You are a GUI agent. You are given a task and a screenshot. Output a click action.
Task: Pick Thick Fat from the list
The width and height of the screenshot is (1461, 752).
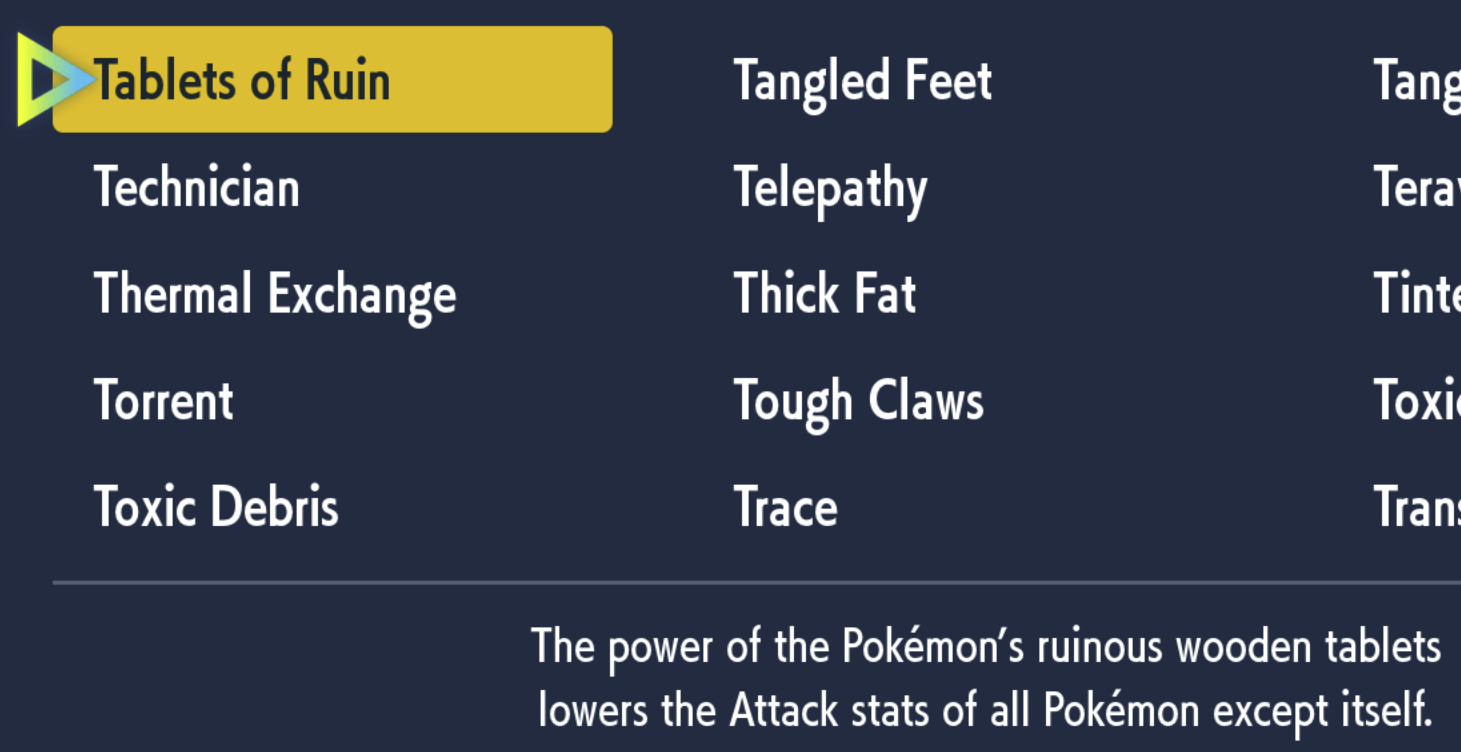pos(825,293)
